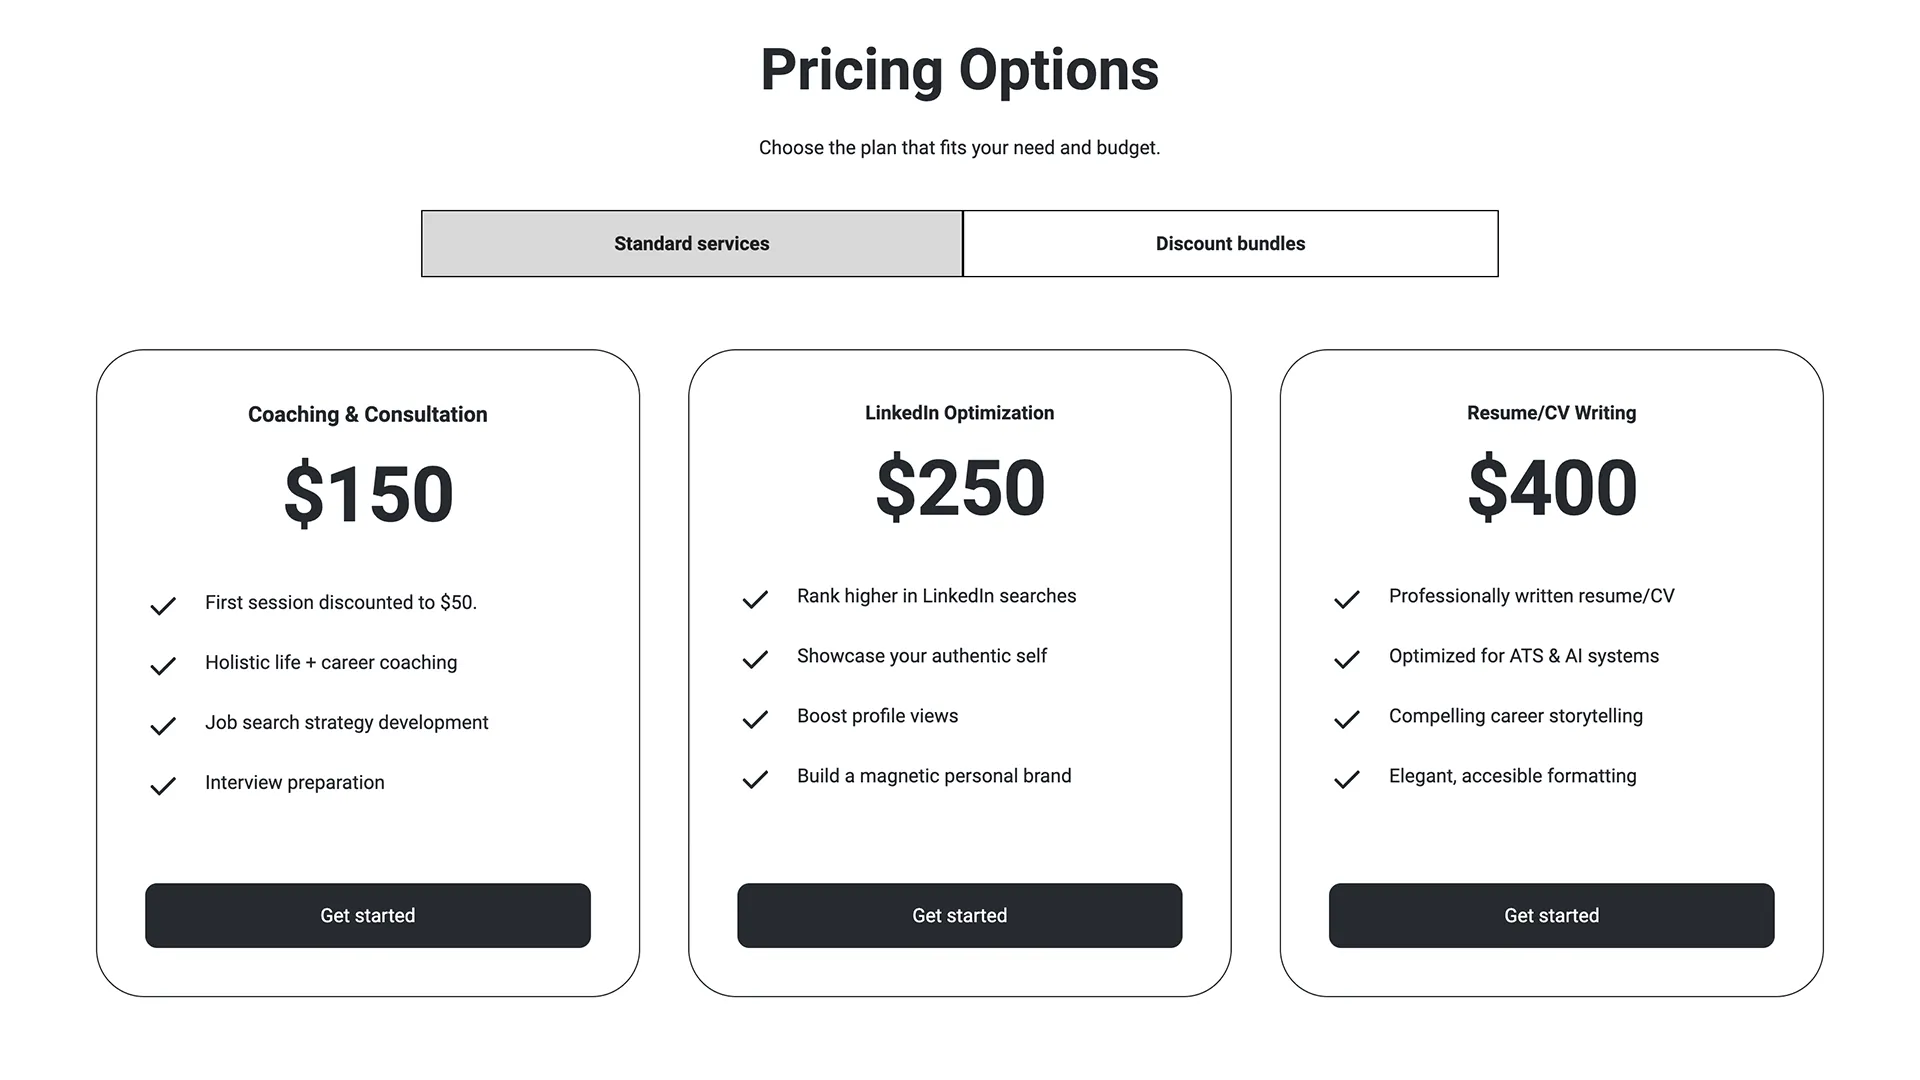The image size is (1920, 1080).
Task: Select the Standard services tab
Action: (692, 243)
